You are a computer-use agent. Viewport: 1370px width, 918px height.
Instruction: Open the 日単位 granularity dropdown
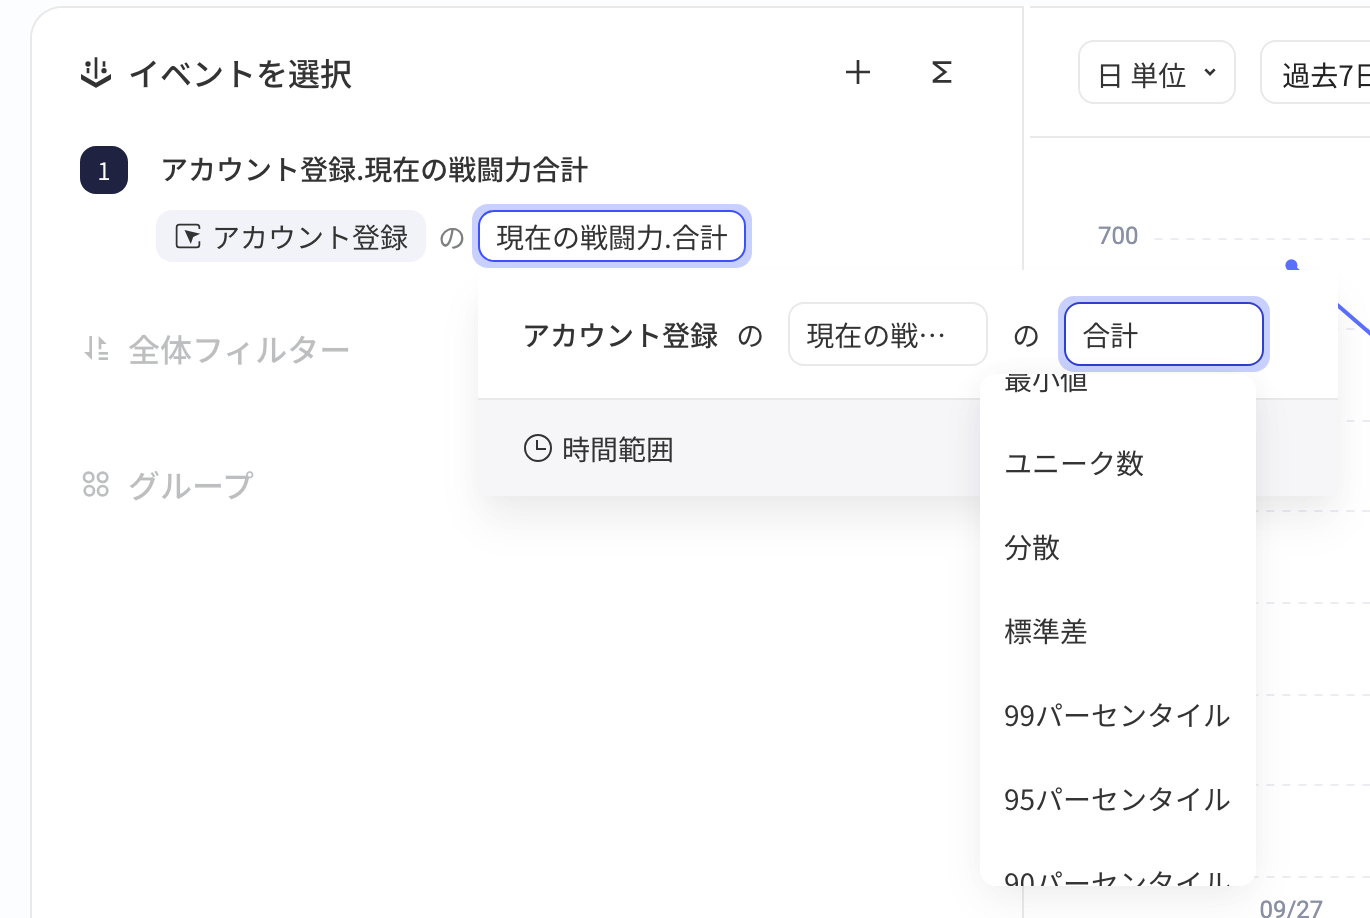[1157, 73]
